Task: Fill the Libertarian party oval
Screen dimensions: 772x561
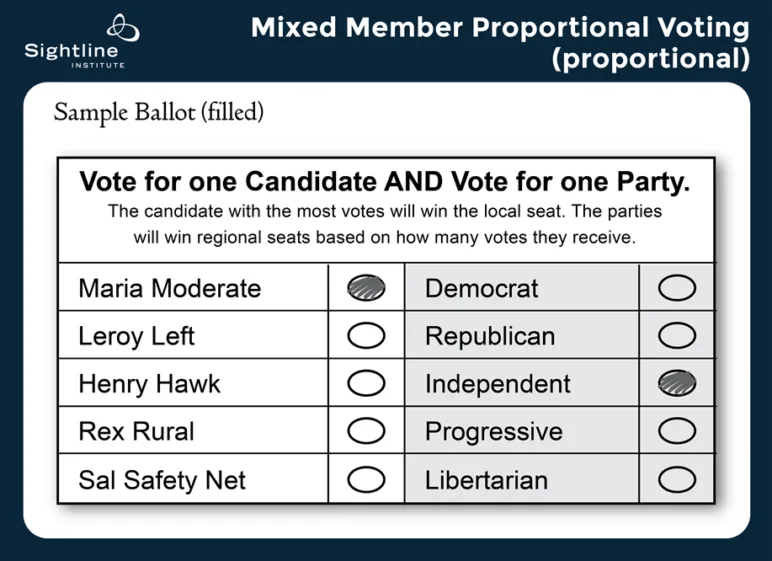Action: coord(677,480)
